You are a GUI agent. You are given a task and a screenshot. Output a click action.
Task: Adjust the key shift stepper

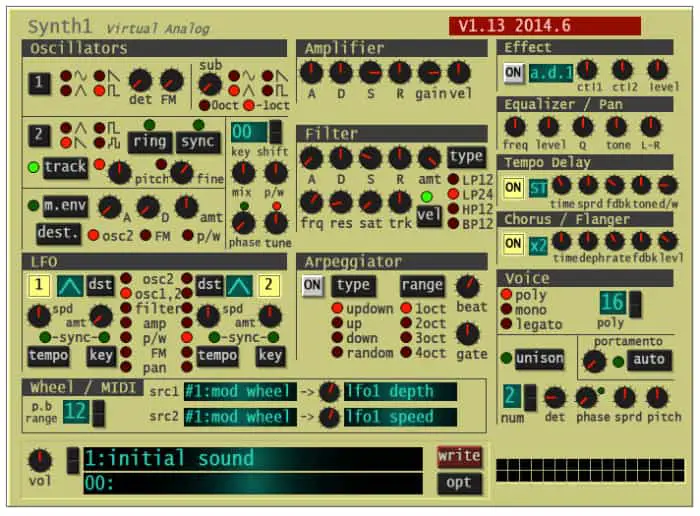pyautogui.click(x=276, y=132)
